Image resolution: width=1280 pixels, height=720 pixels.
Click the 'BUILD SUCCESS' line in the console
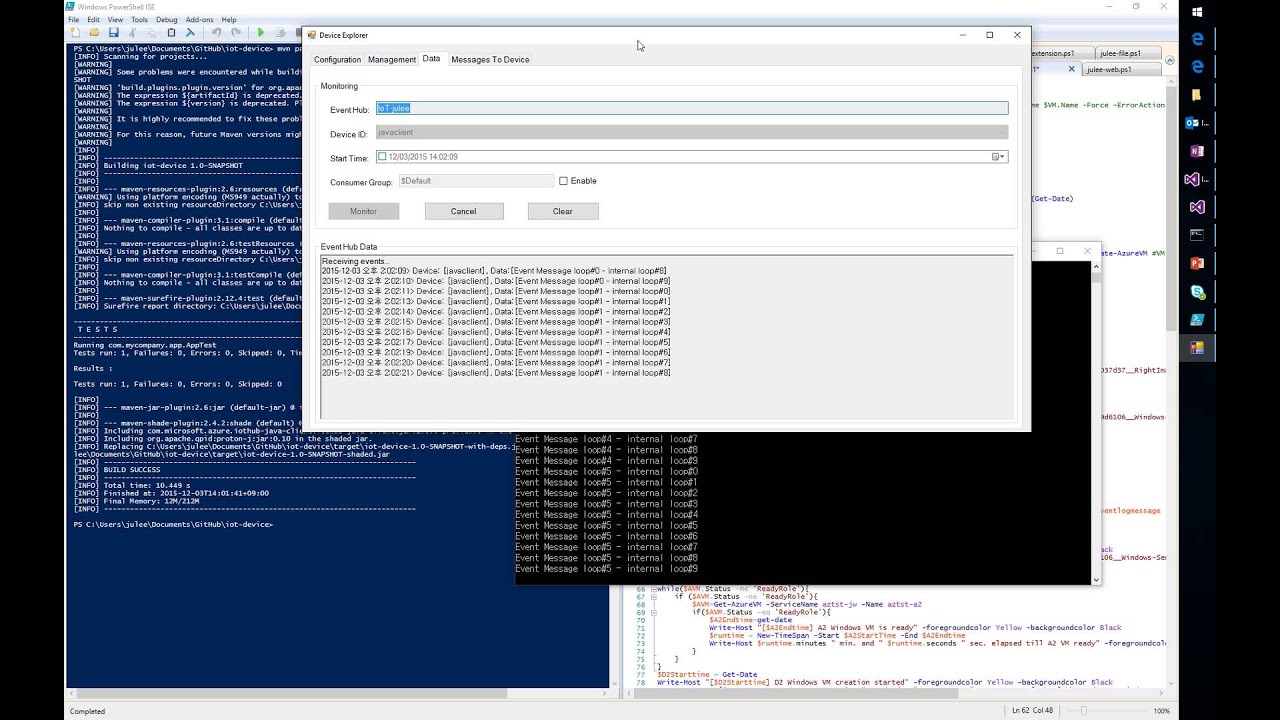[131, 470]
